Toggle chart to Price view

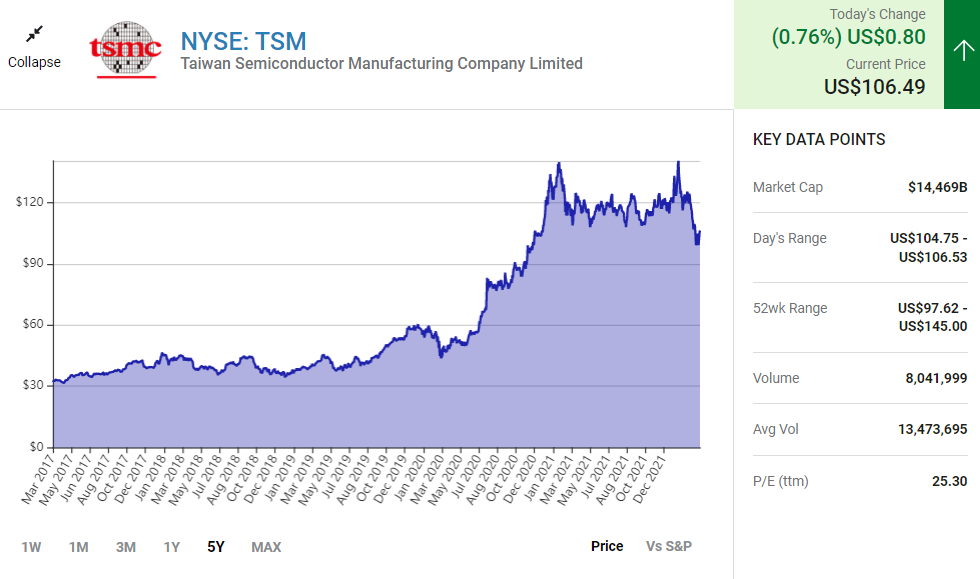tap(607, 546)
